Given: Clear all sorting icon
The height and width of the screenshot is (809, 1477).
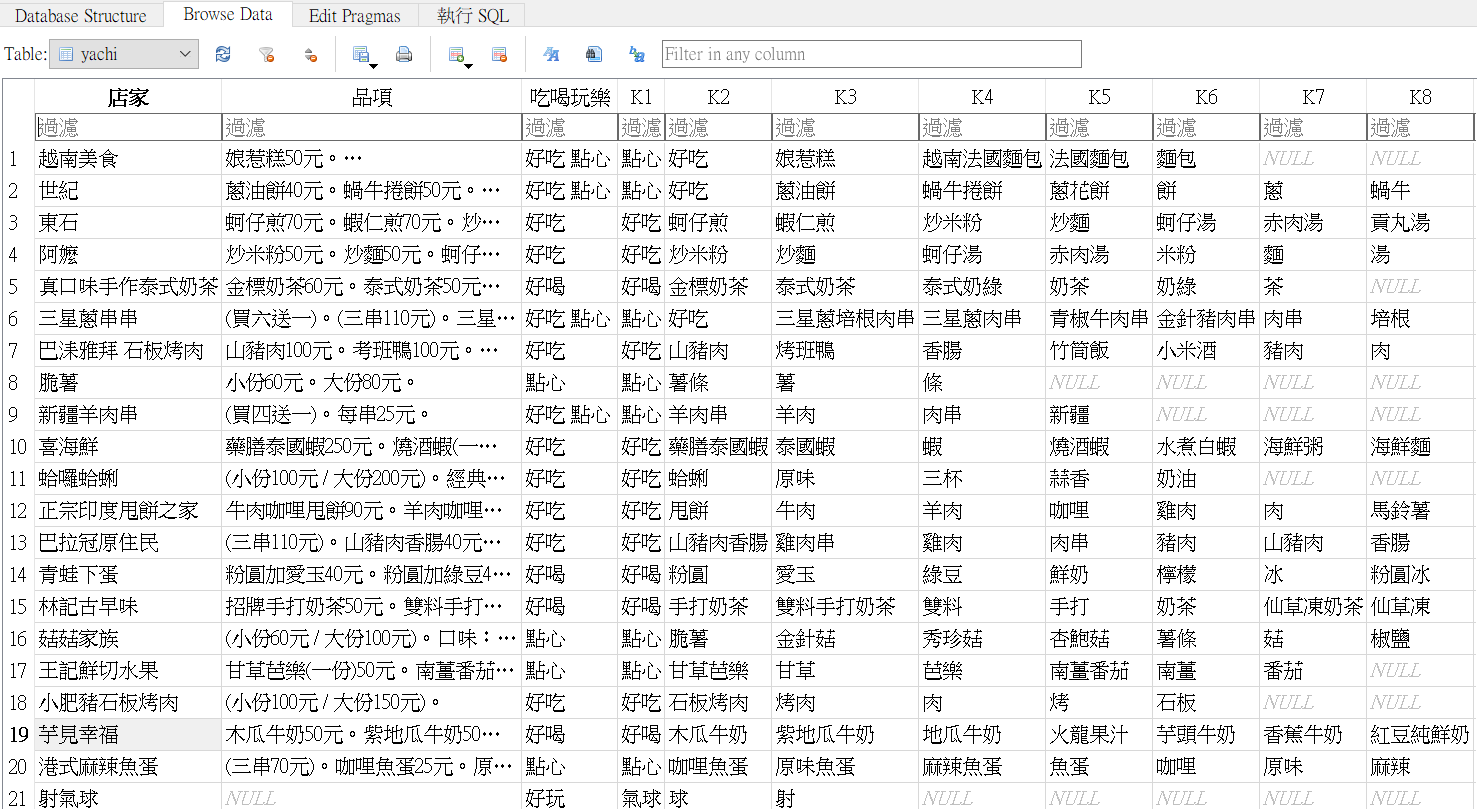Looking at the screenshot, I should pyautogui.click(x=310, y=54).
